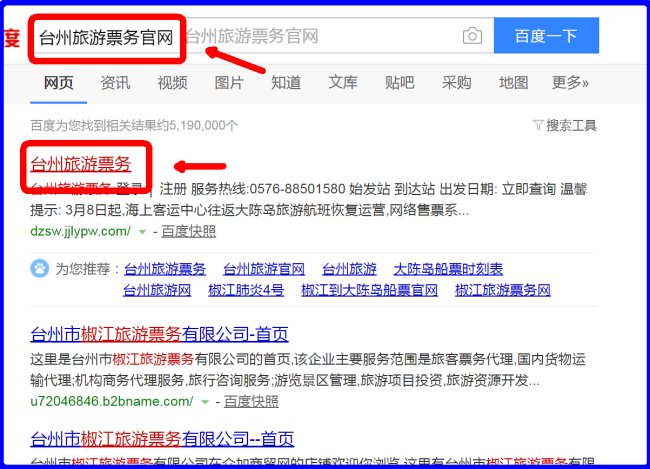Screen dimensions: 650x469
Task: Open 百度快照 for dzsw.jjlypw.com result
Action: (x=189, y=231)
